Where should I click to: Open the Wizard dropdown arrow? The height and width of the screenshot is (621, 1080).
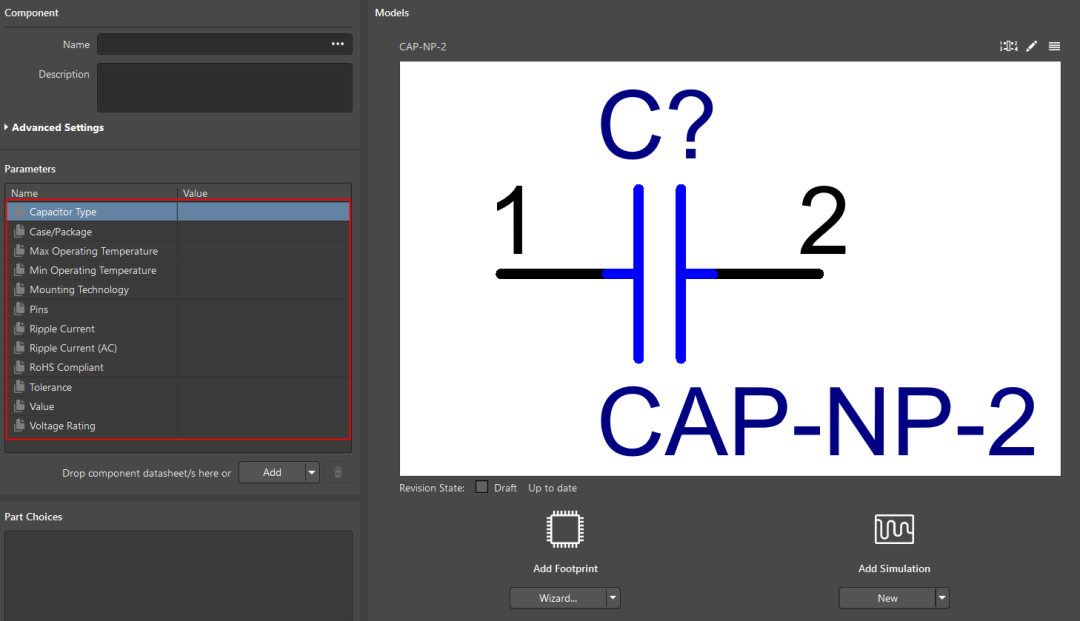coord(612,598)
